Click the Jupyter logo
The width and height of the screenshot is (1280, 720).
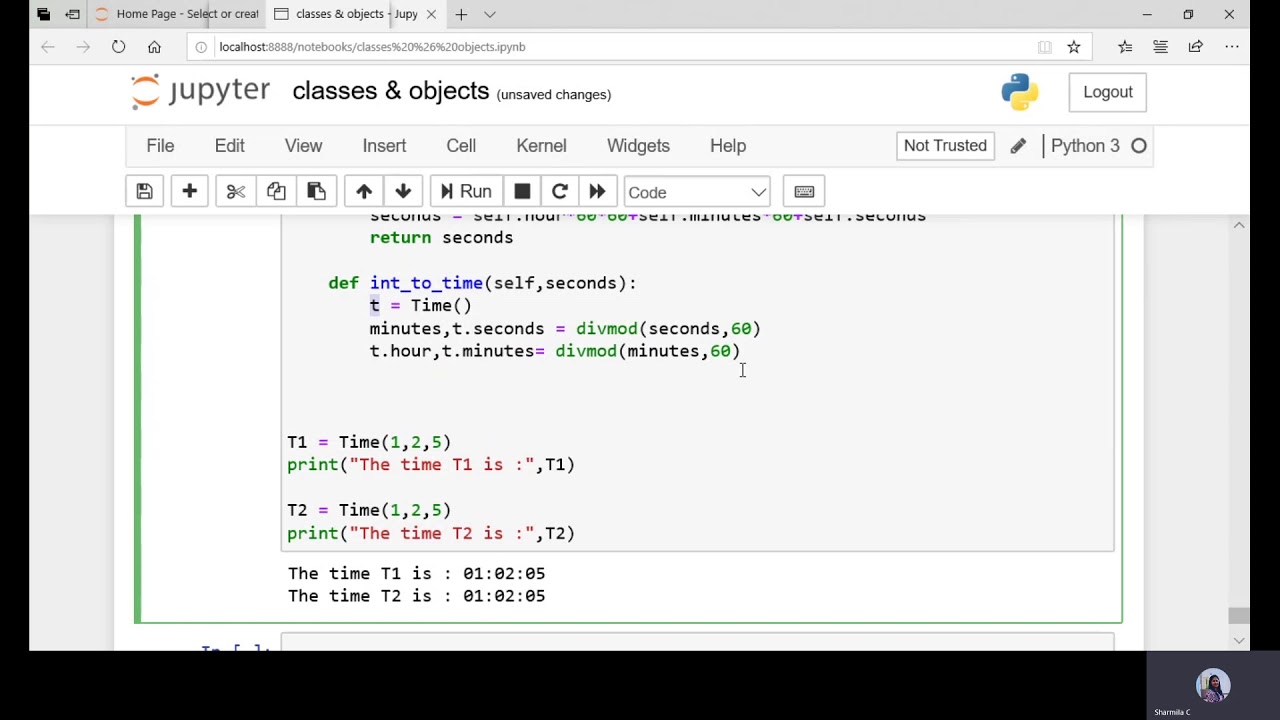(200, 91)
